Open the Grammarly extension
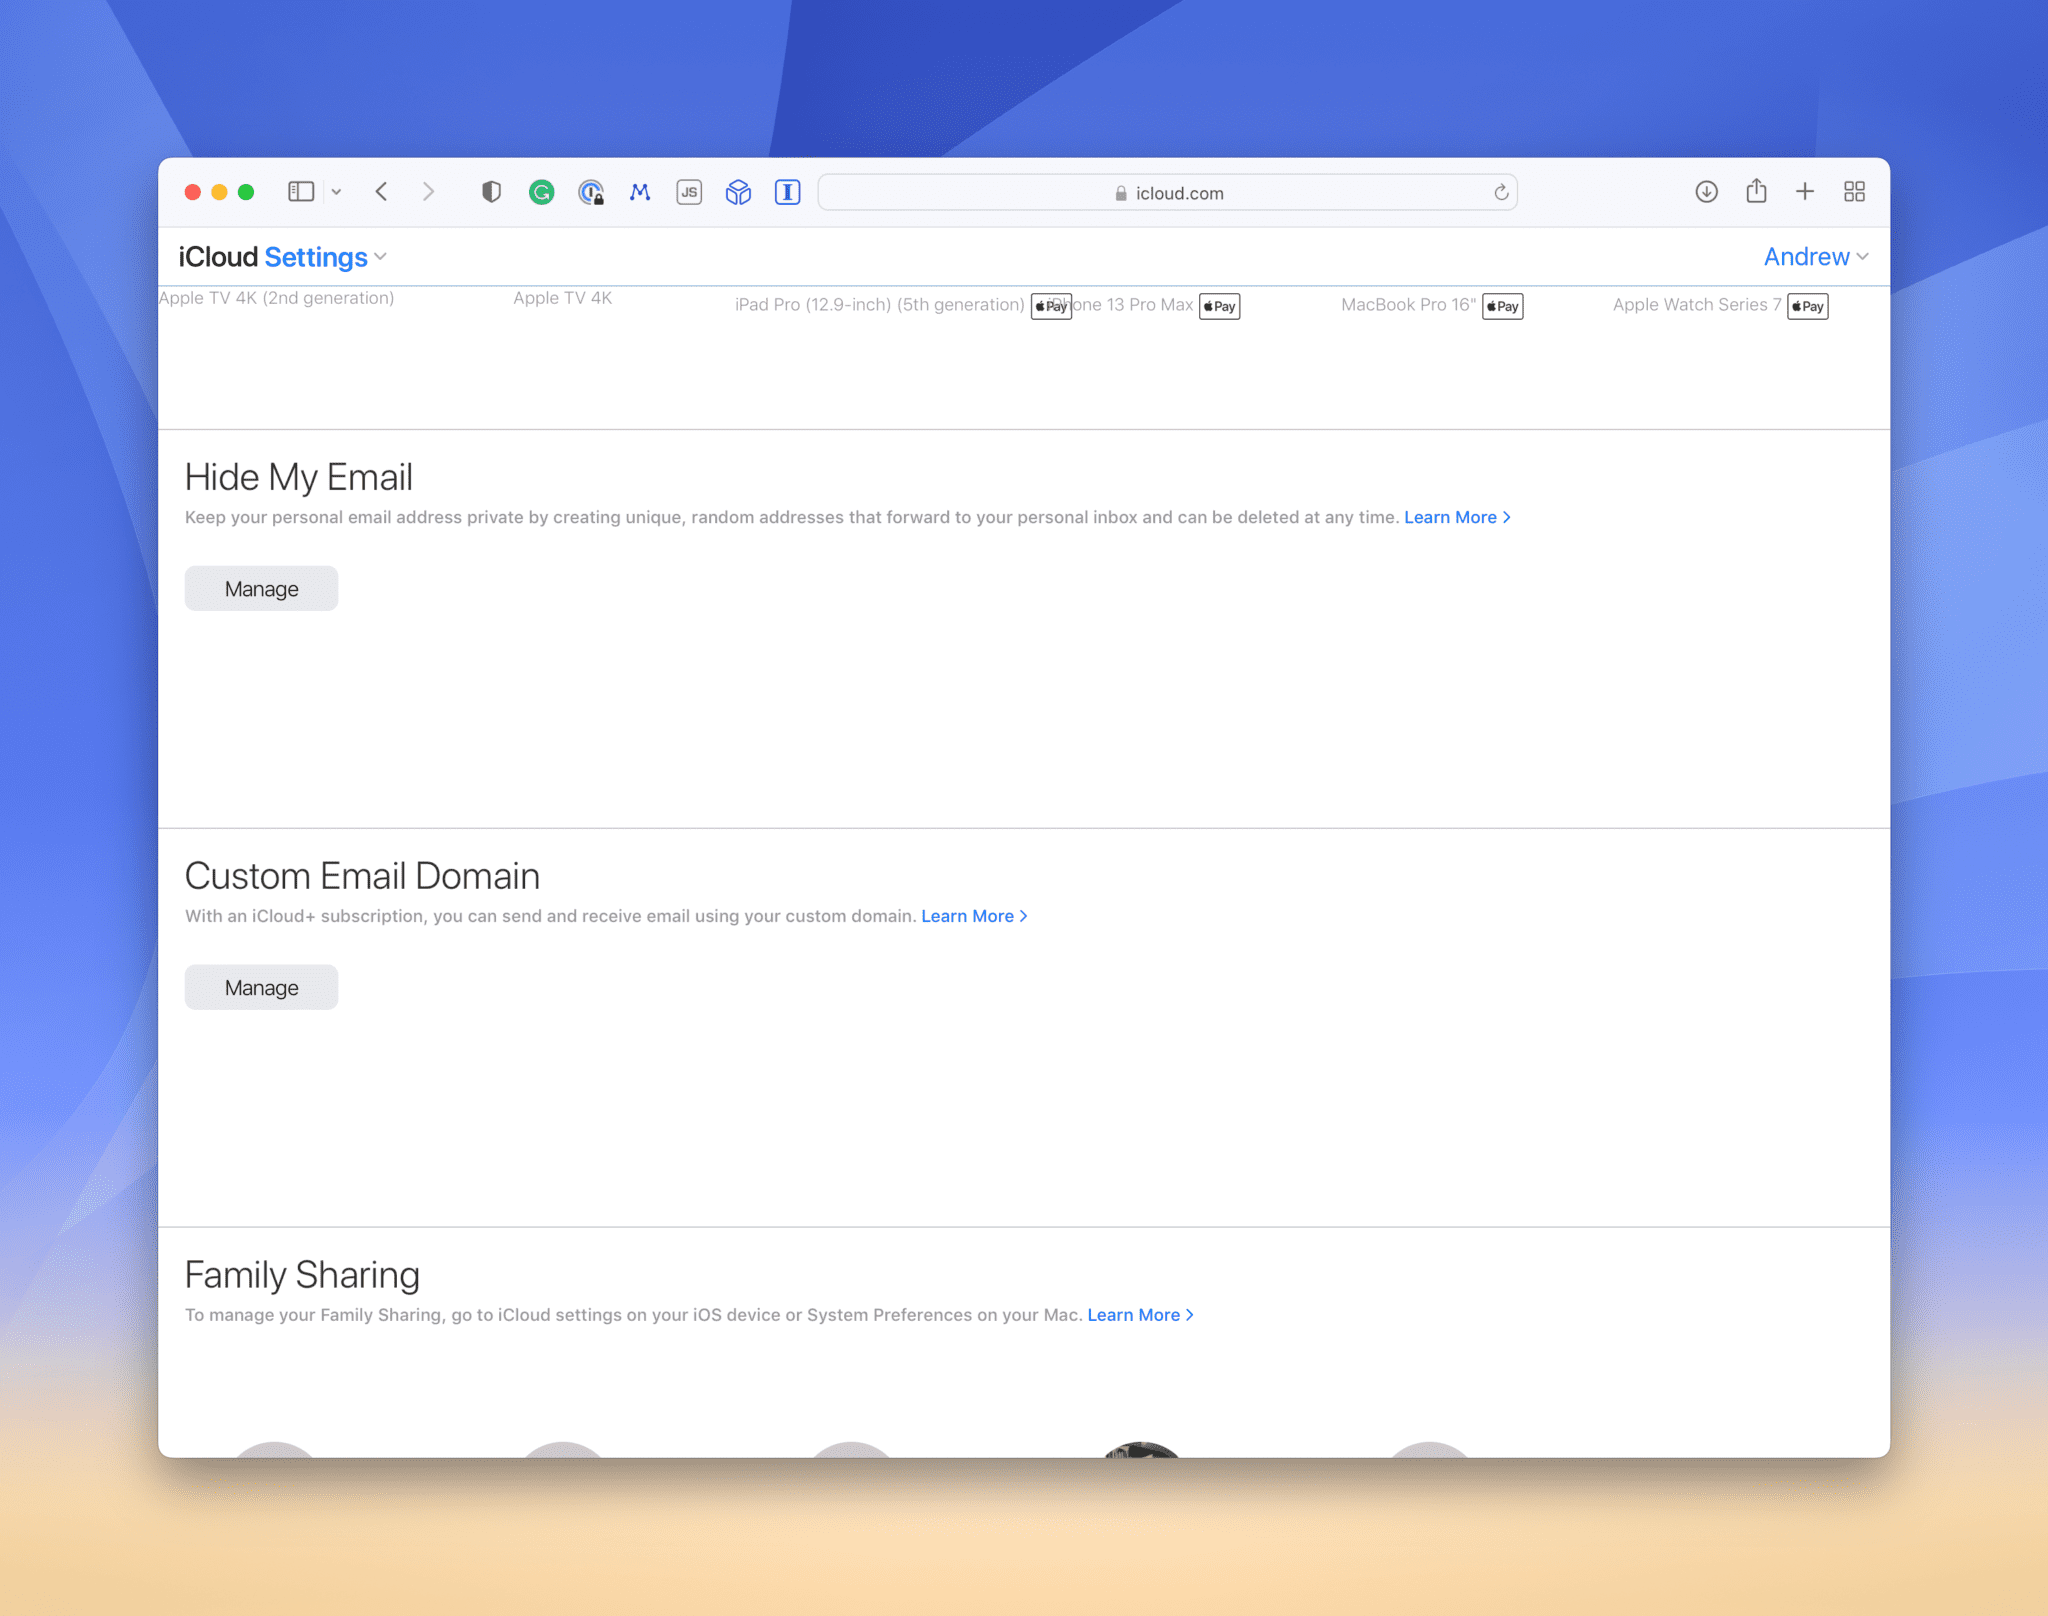The width and height of the screenshot is (2048, 1616). pyautogui.click(x=542, y=192)
